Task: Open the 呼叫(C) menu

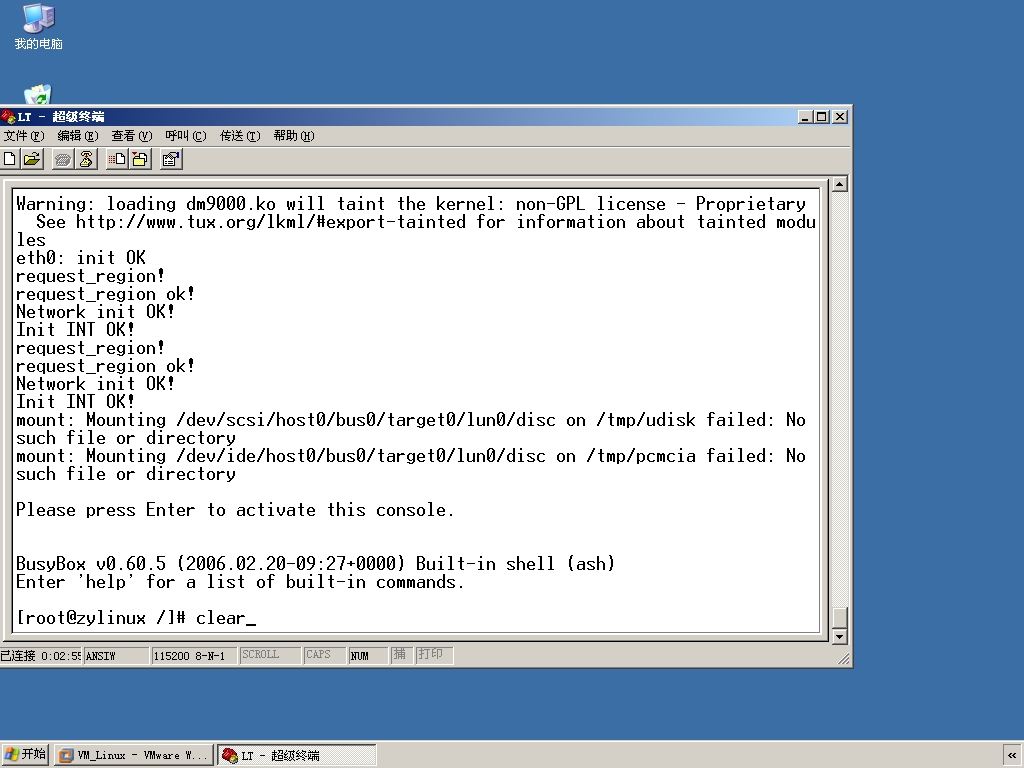Action: [x=185, y=136]
